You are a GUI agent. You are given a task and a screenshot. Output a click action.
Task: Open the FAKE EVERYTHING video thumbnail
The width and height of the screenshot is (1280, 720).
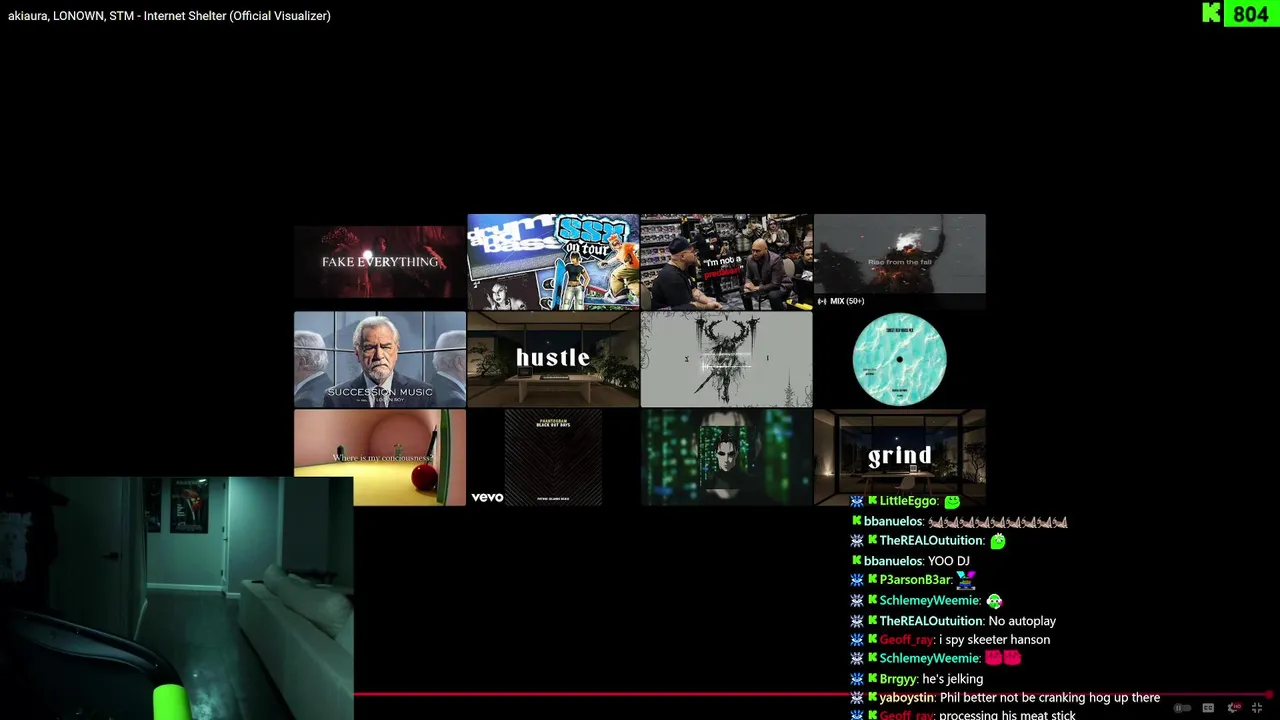[x=380, y=262]
